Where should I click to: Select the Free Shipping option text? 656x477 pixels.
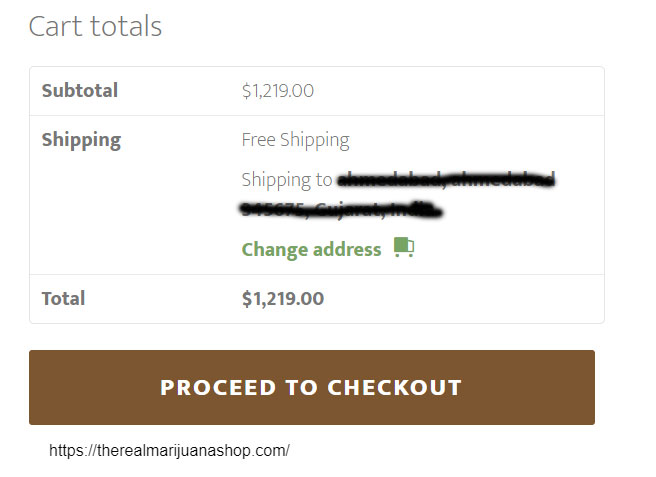295,140
